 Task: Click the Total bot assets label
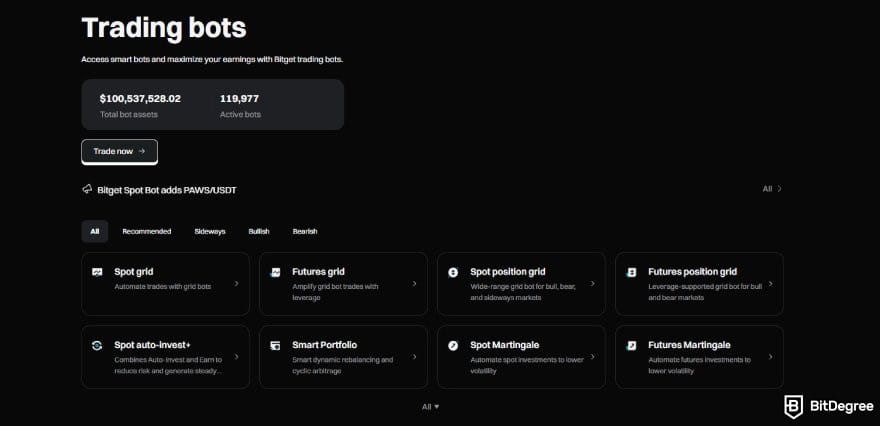(x=129, y=114)
